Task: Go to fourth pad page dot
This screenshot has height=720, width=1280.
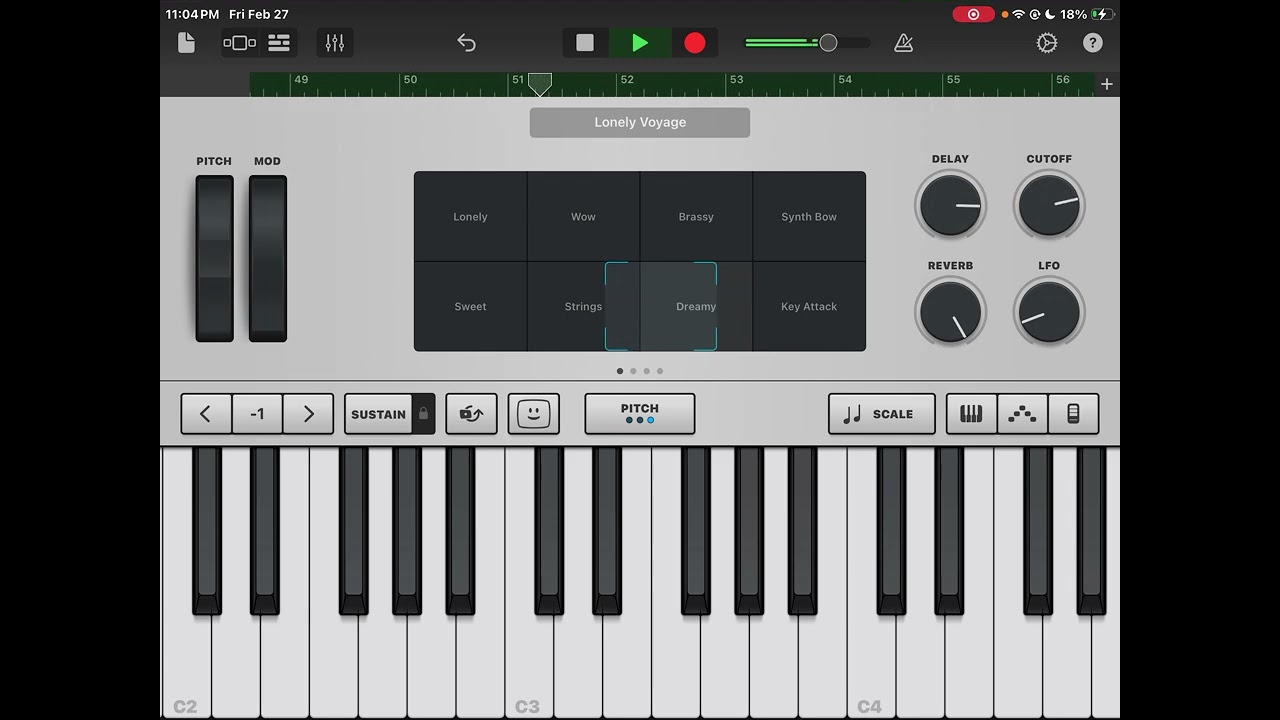Action: click(660, 371)
